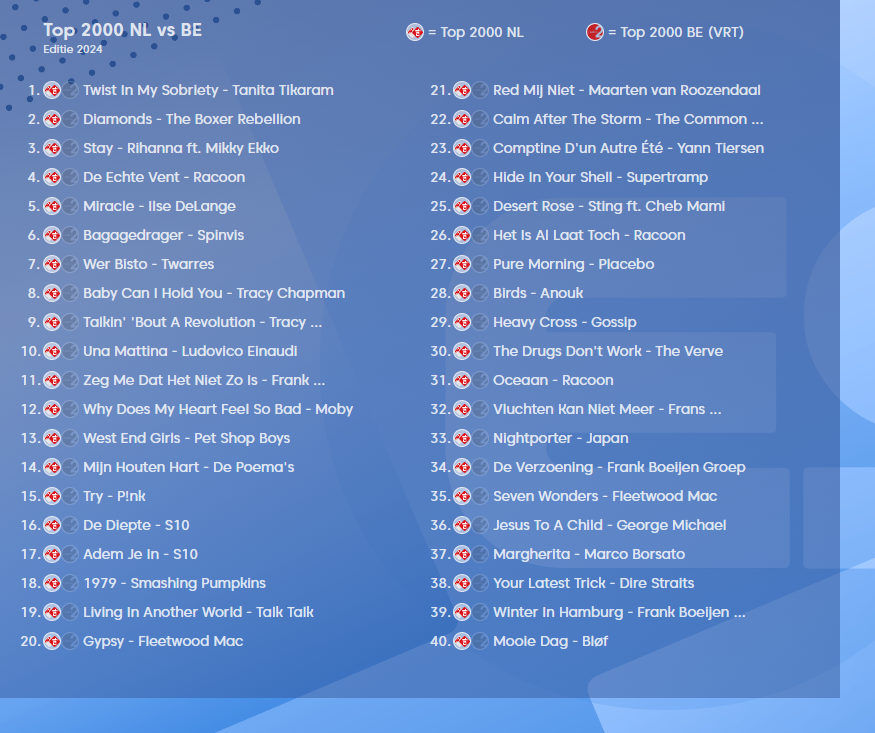The width and height of the screenshot is (875, 733).
Task: Click NL icon beside Heavy Cross - Gossip
Action: coord(462,322)
